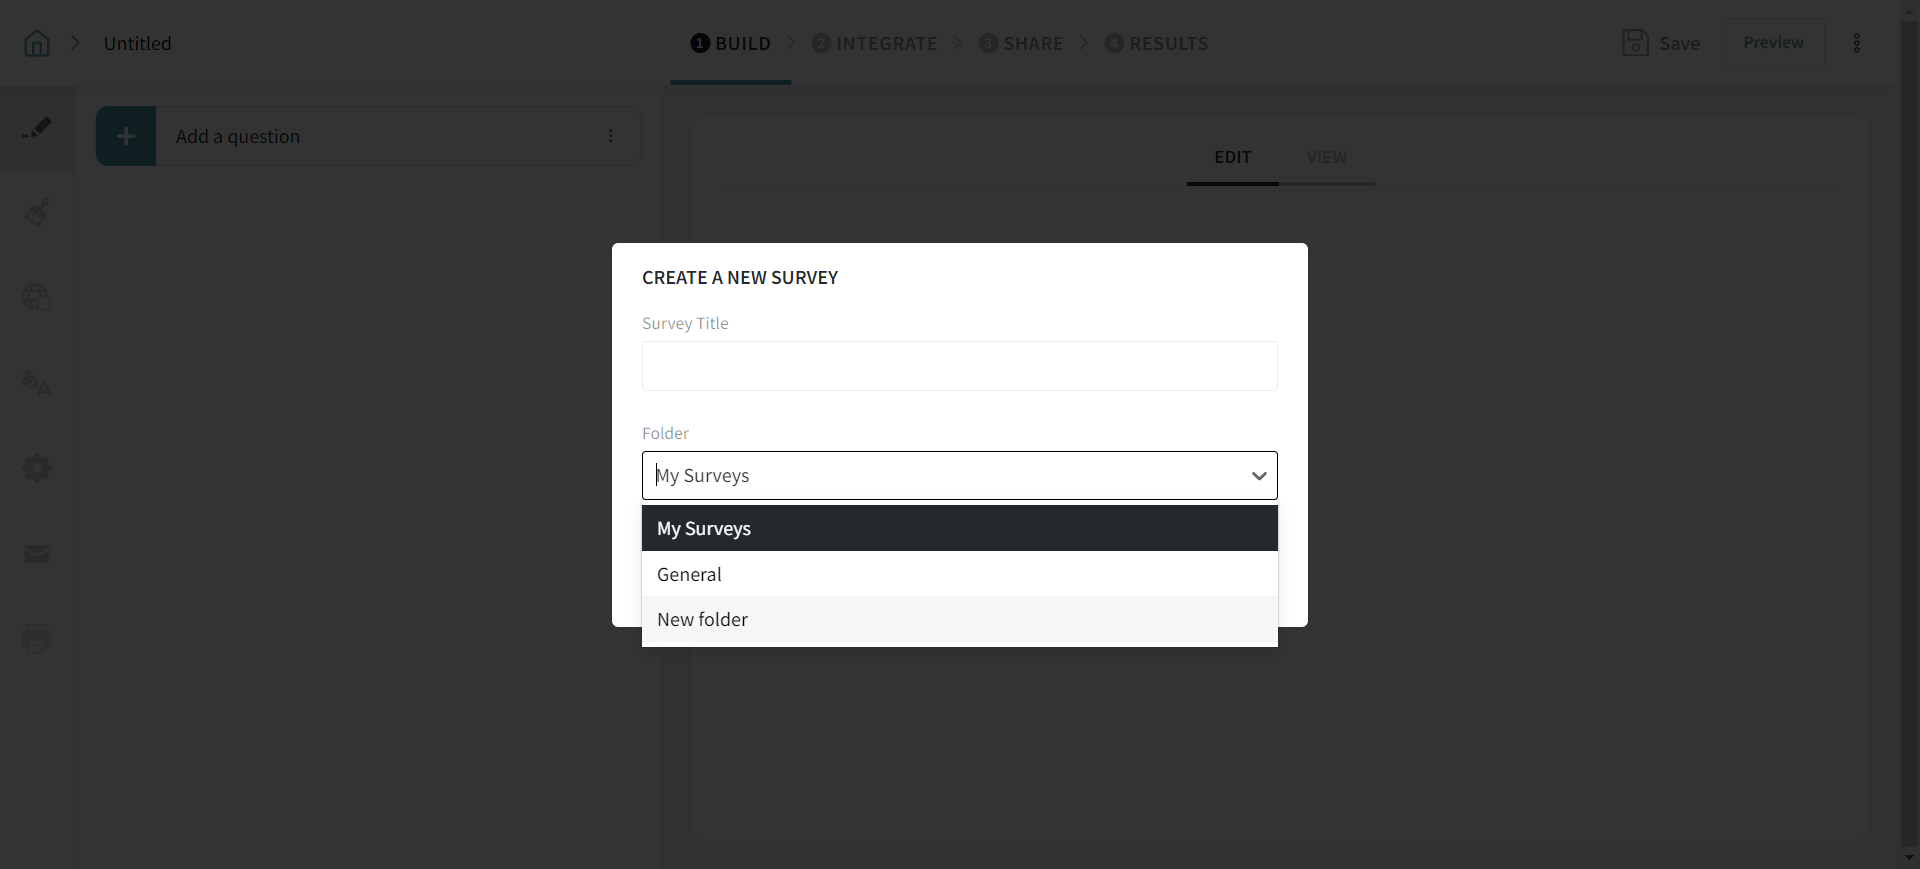The width and height of the screenshot is (1920, 869).
Task: Collapse the Folder dropdown chevron
Action: coord(1259,476)
